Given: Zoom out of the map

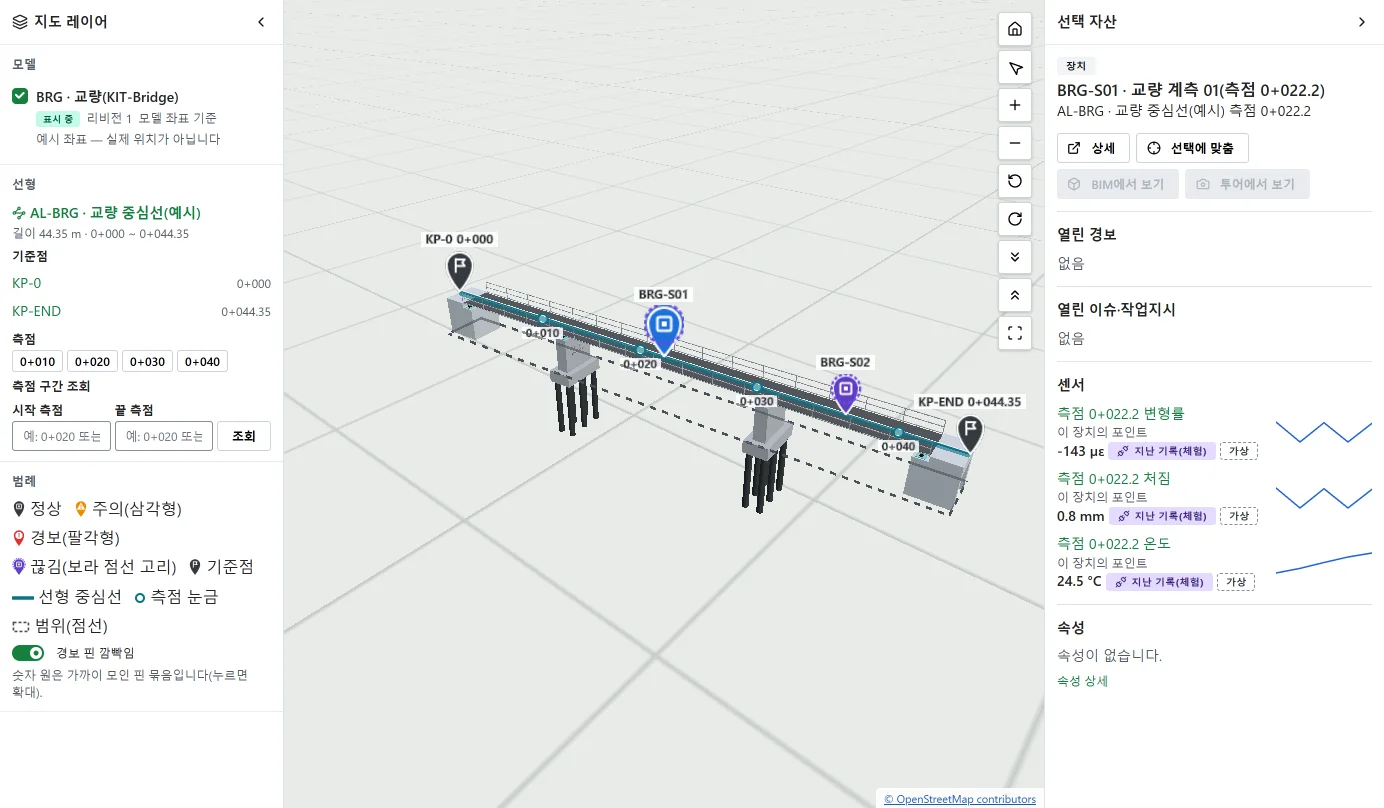Looking at the screenshot, I should click(x=1015, y=143).
